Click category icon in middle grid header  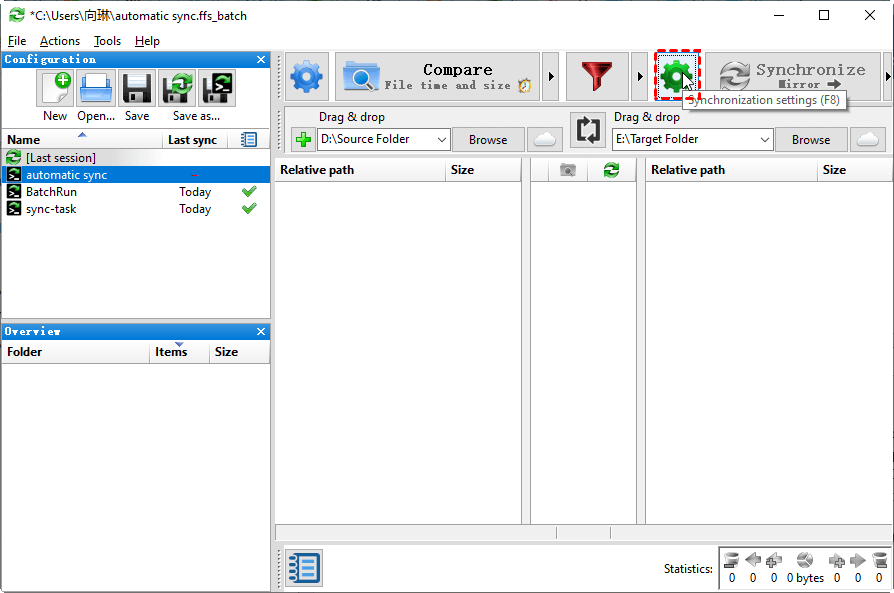point(568,170)
